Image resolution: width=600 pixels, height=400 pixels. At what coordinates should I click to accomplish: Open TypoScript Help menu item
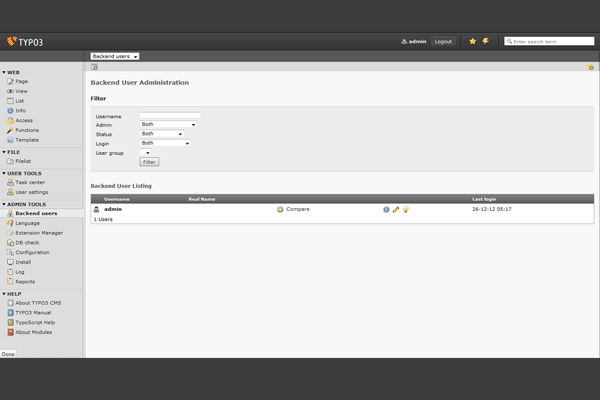coord(35,322)
